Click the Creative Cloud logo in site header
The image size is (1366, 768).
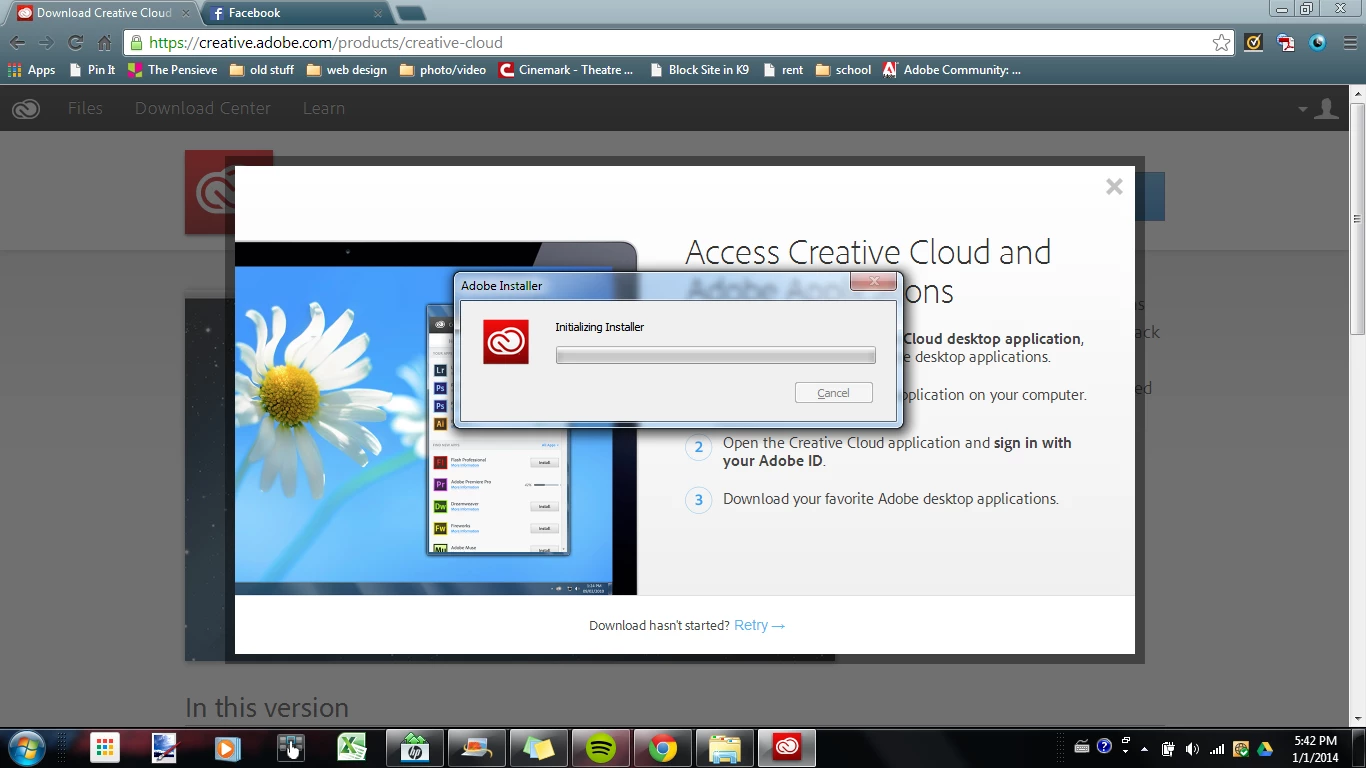coord(26,108)
